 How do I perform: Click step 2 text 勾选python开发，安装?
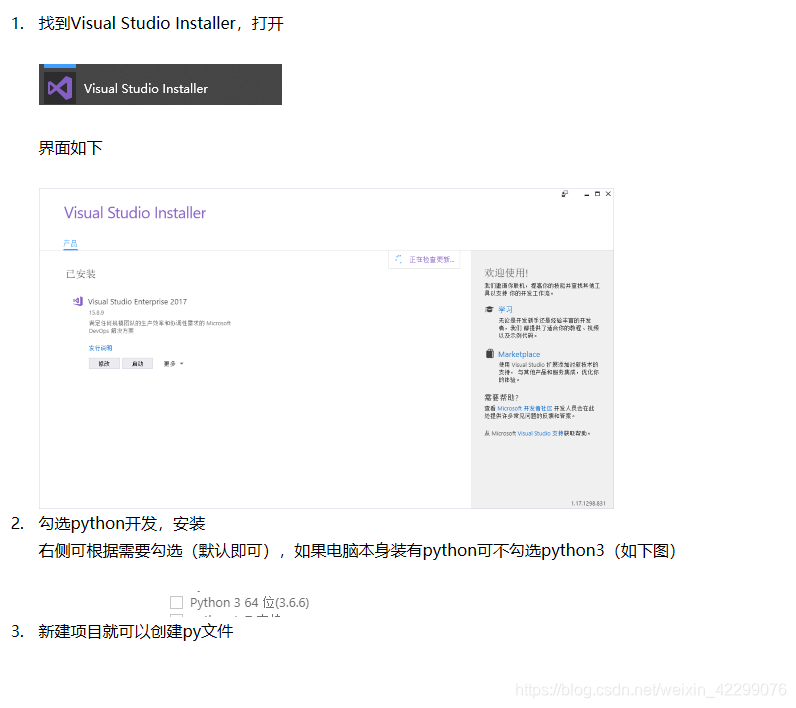(x=122, y=523)
